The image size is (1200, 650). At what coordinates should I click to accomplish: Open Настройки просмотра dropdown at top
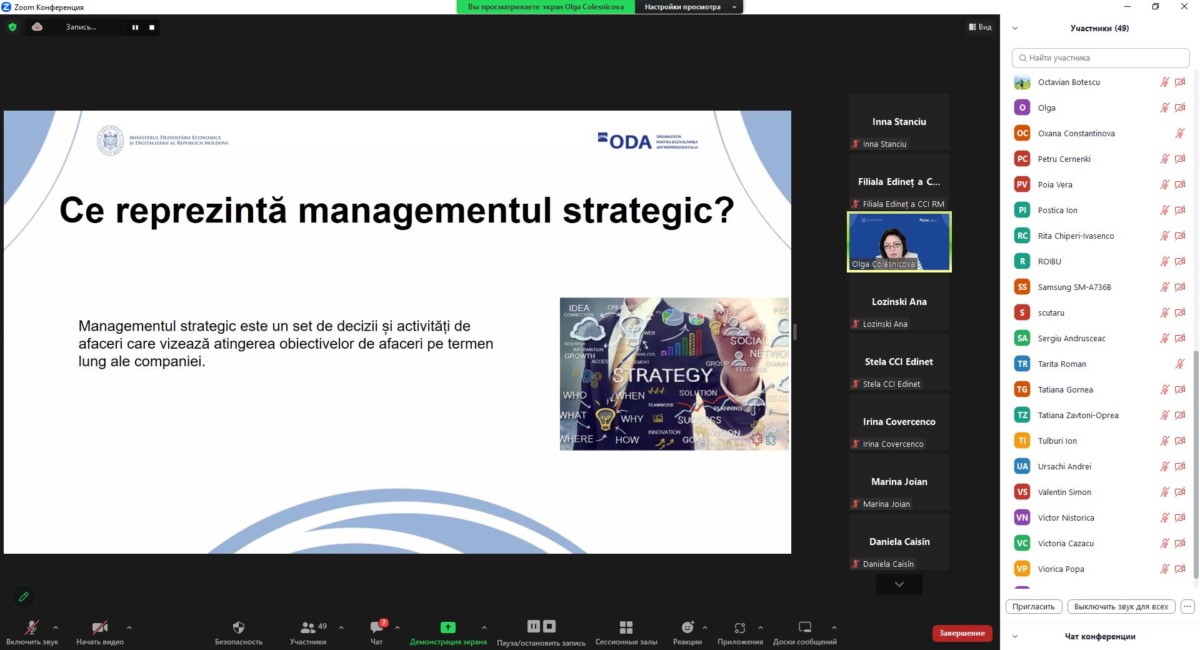coord(690,7)
